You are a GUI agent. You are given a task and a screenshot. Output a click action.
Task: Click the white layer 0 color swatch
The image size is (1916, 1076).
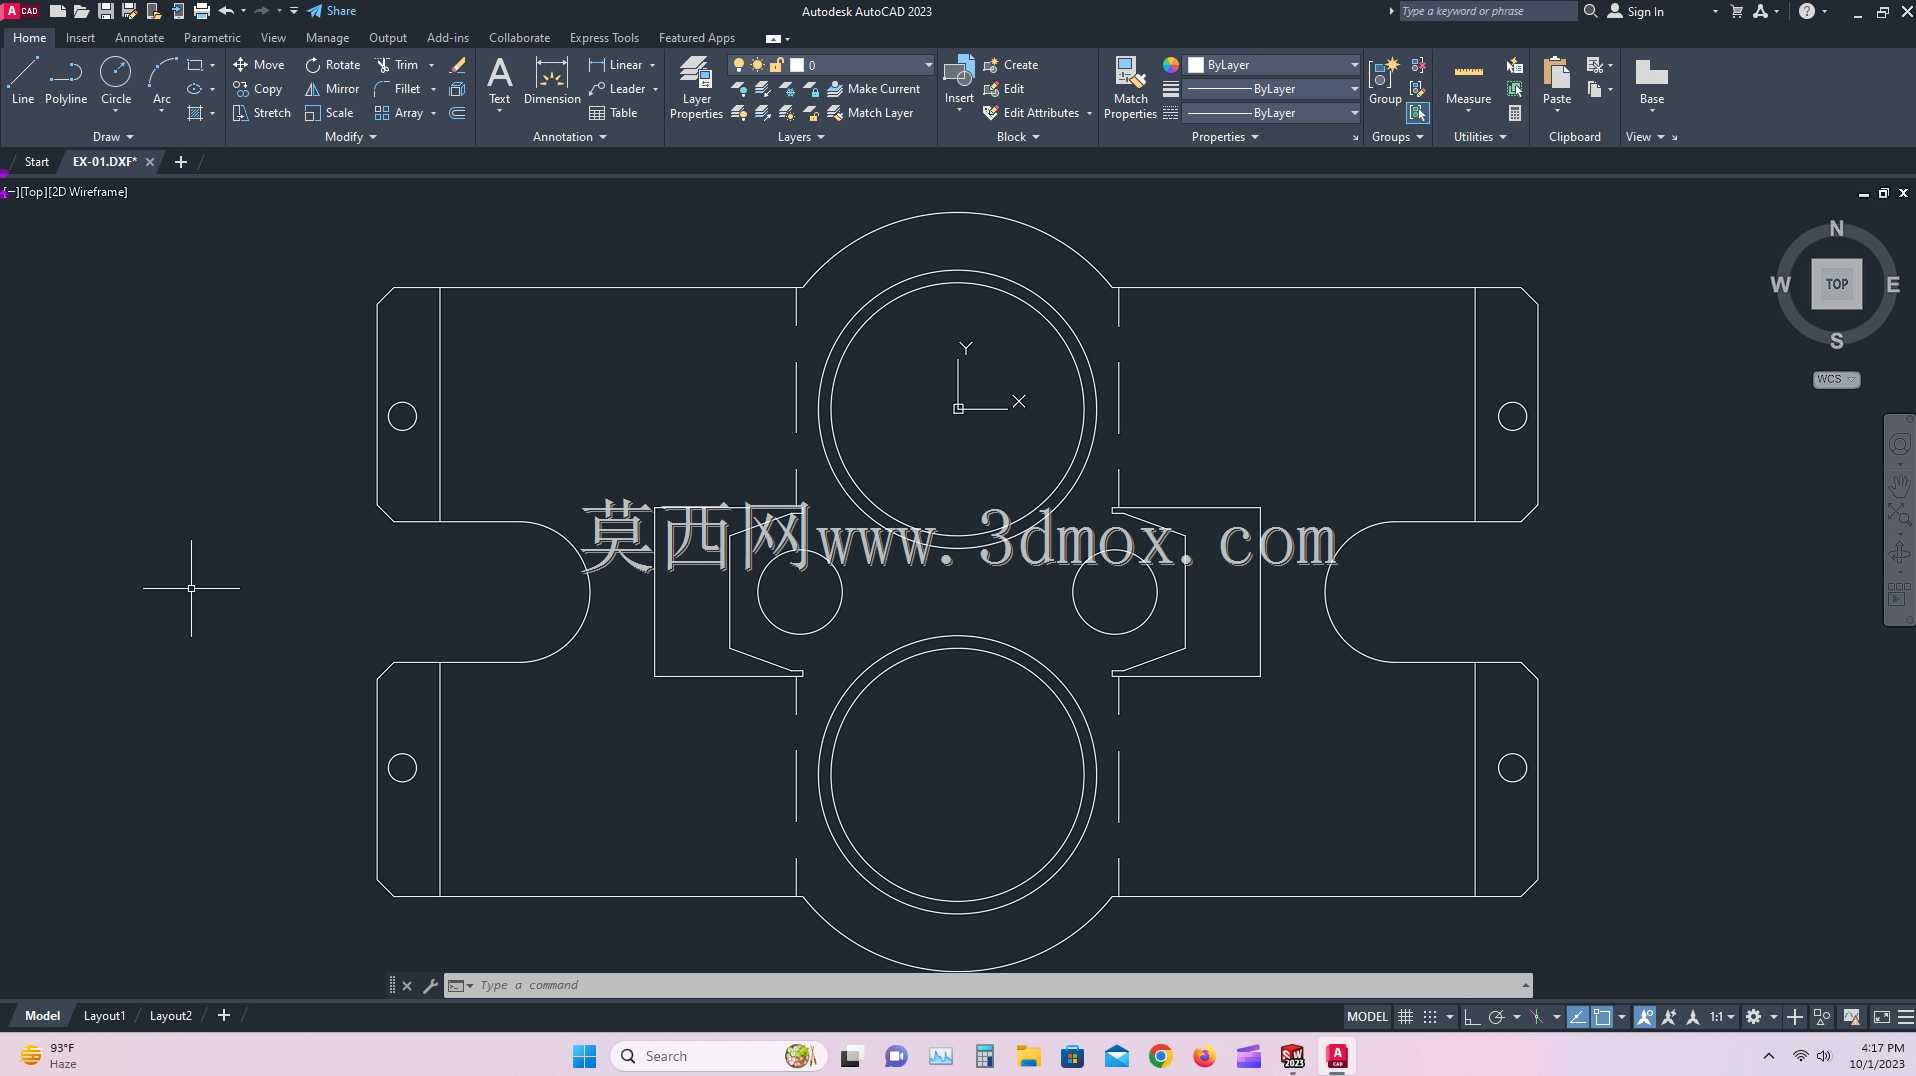(797, 64)
